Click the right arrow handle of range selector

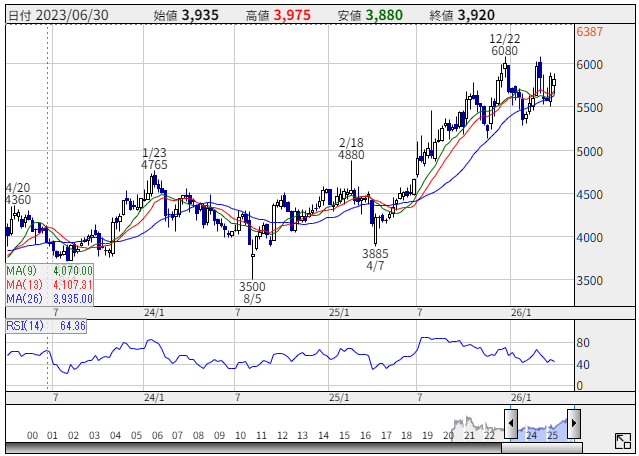pyautogui.click(x=574, y=423)
